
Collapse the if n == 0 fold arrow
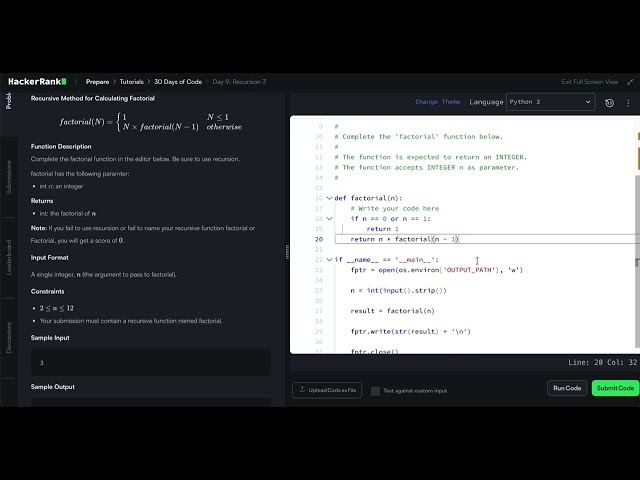(x=329, y=219)
